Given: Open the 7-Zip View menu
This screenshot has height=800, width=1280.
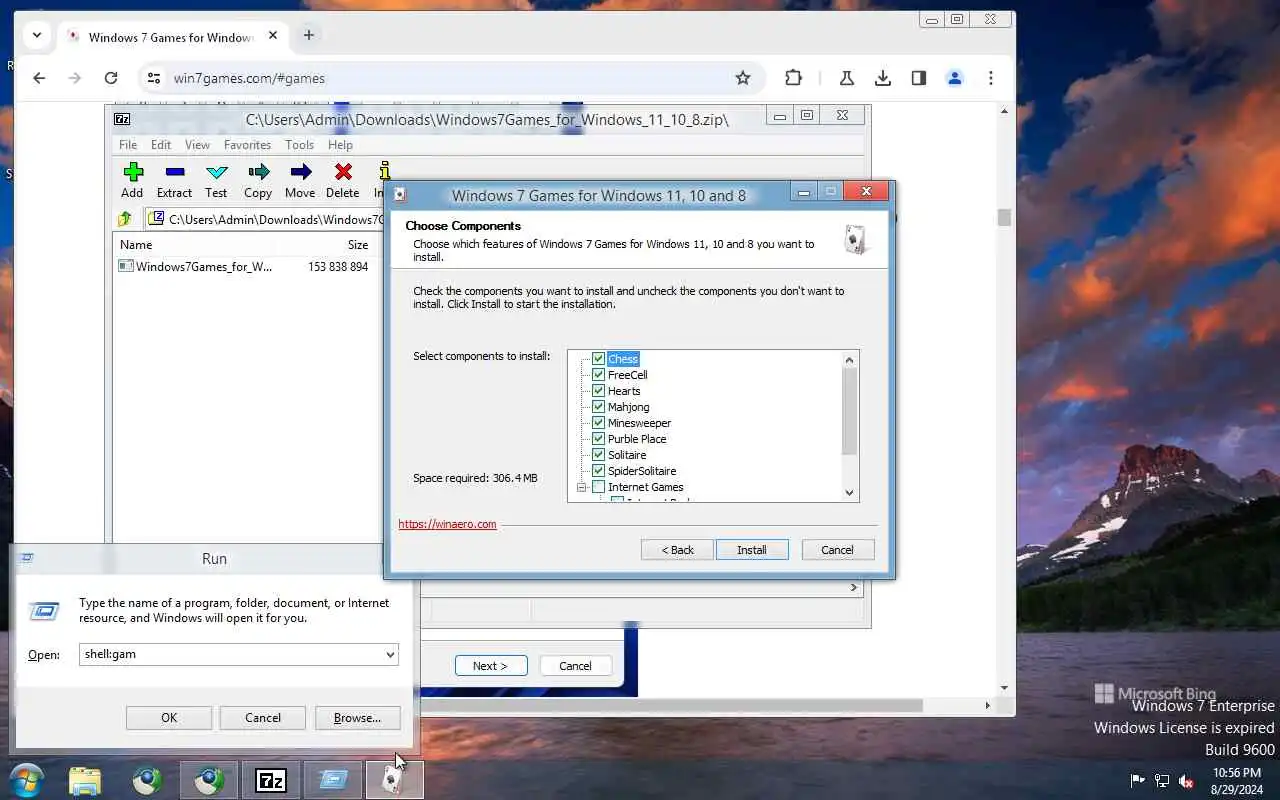Looking at the screenshot, I should tap(197, 145).
